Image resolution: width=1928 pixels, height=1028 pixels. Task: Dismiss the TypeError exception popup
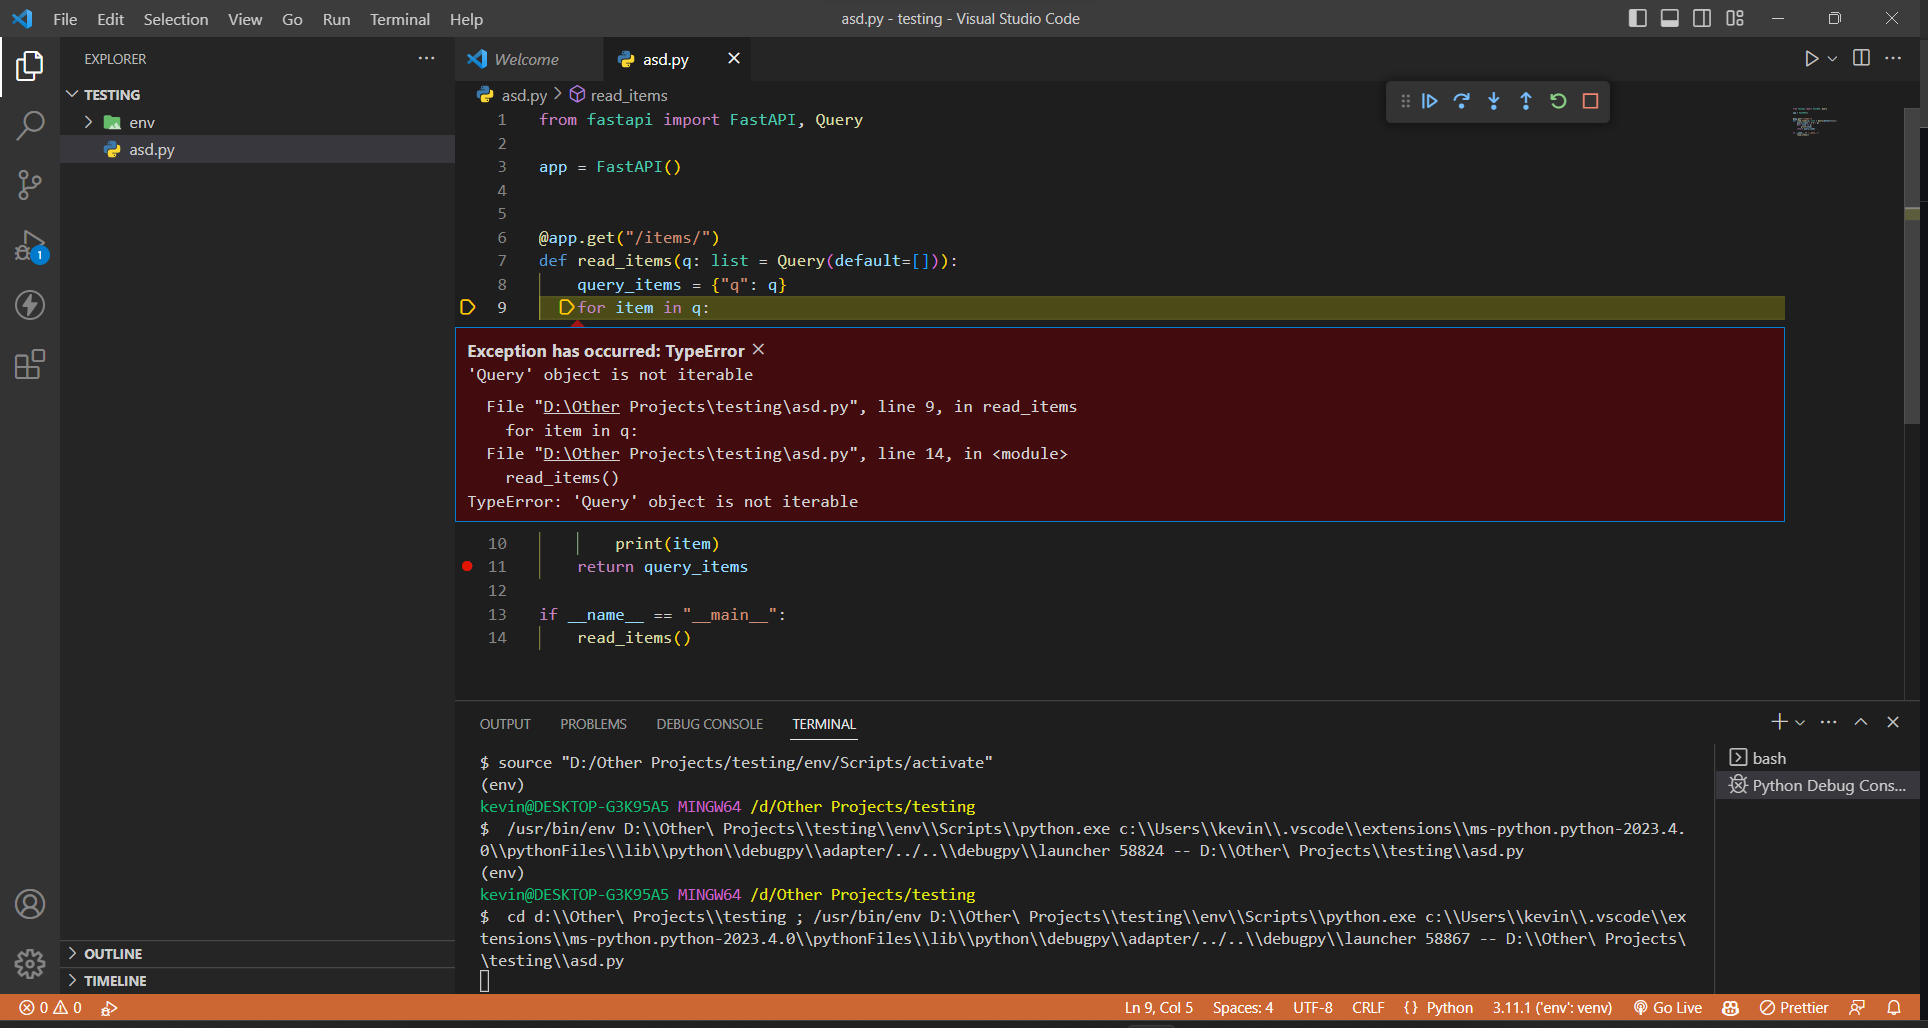[x=757, y=349]
